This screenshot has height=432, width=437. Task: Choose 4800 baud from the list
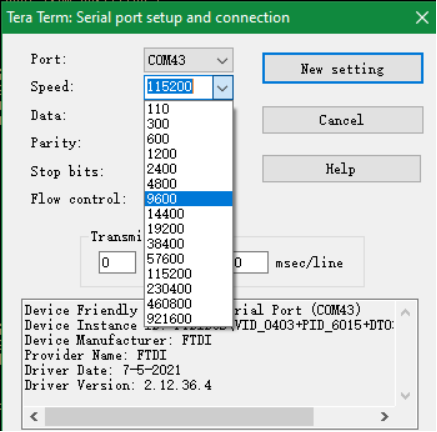(x=188, y=184)
